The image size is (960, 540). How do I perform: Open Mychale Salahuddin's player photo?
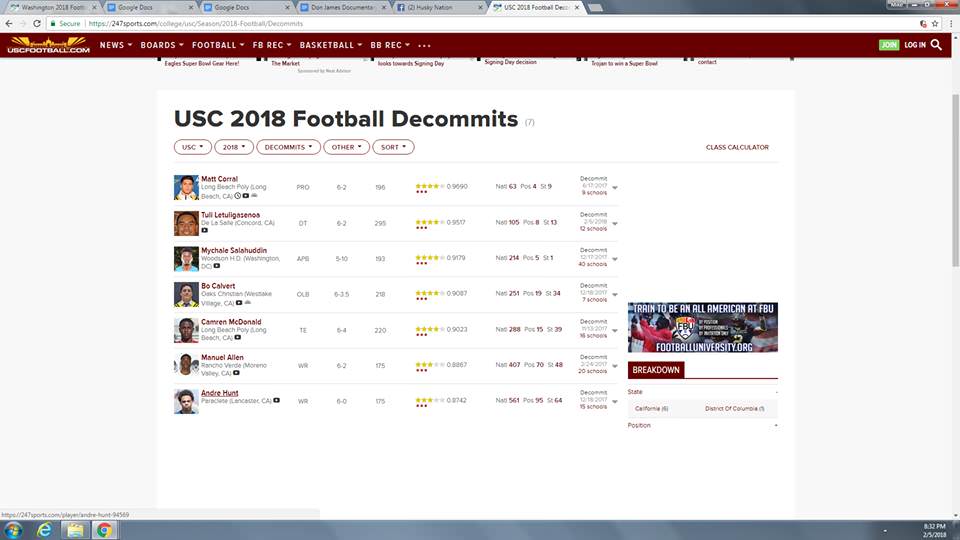186,259
